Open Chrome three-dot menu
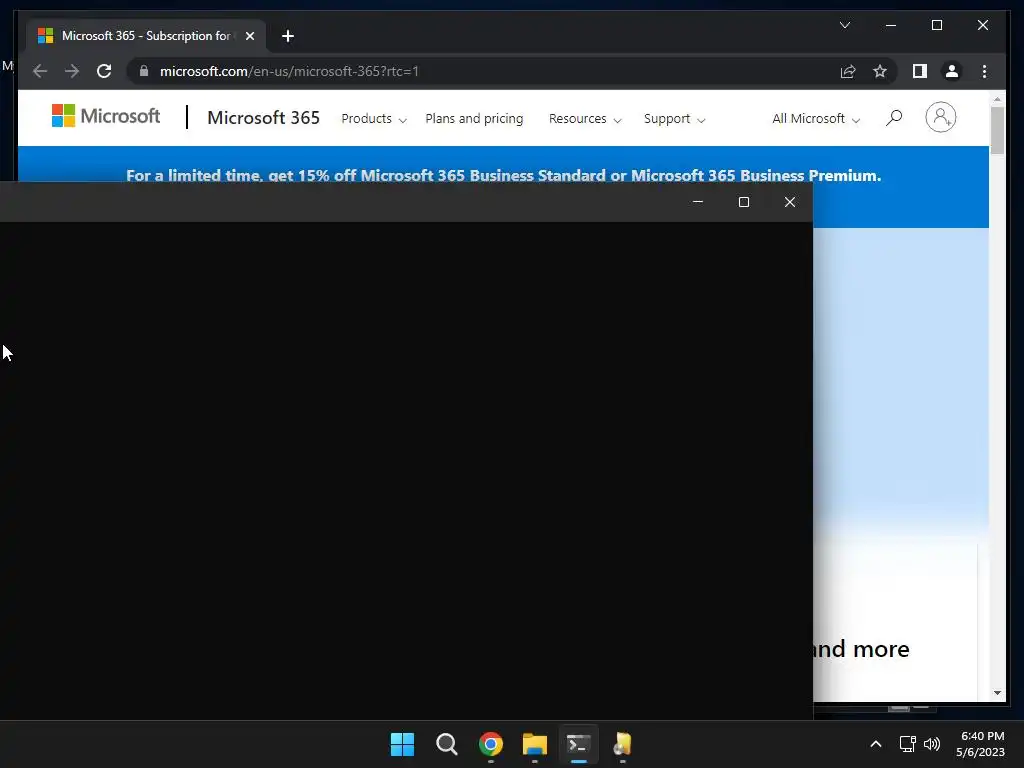 (x=984, y=71)
